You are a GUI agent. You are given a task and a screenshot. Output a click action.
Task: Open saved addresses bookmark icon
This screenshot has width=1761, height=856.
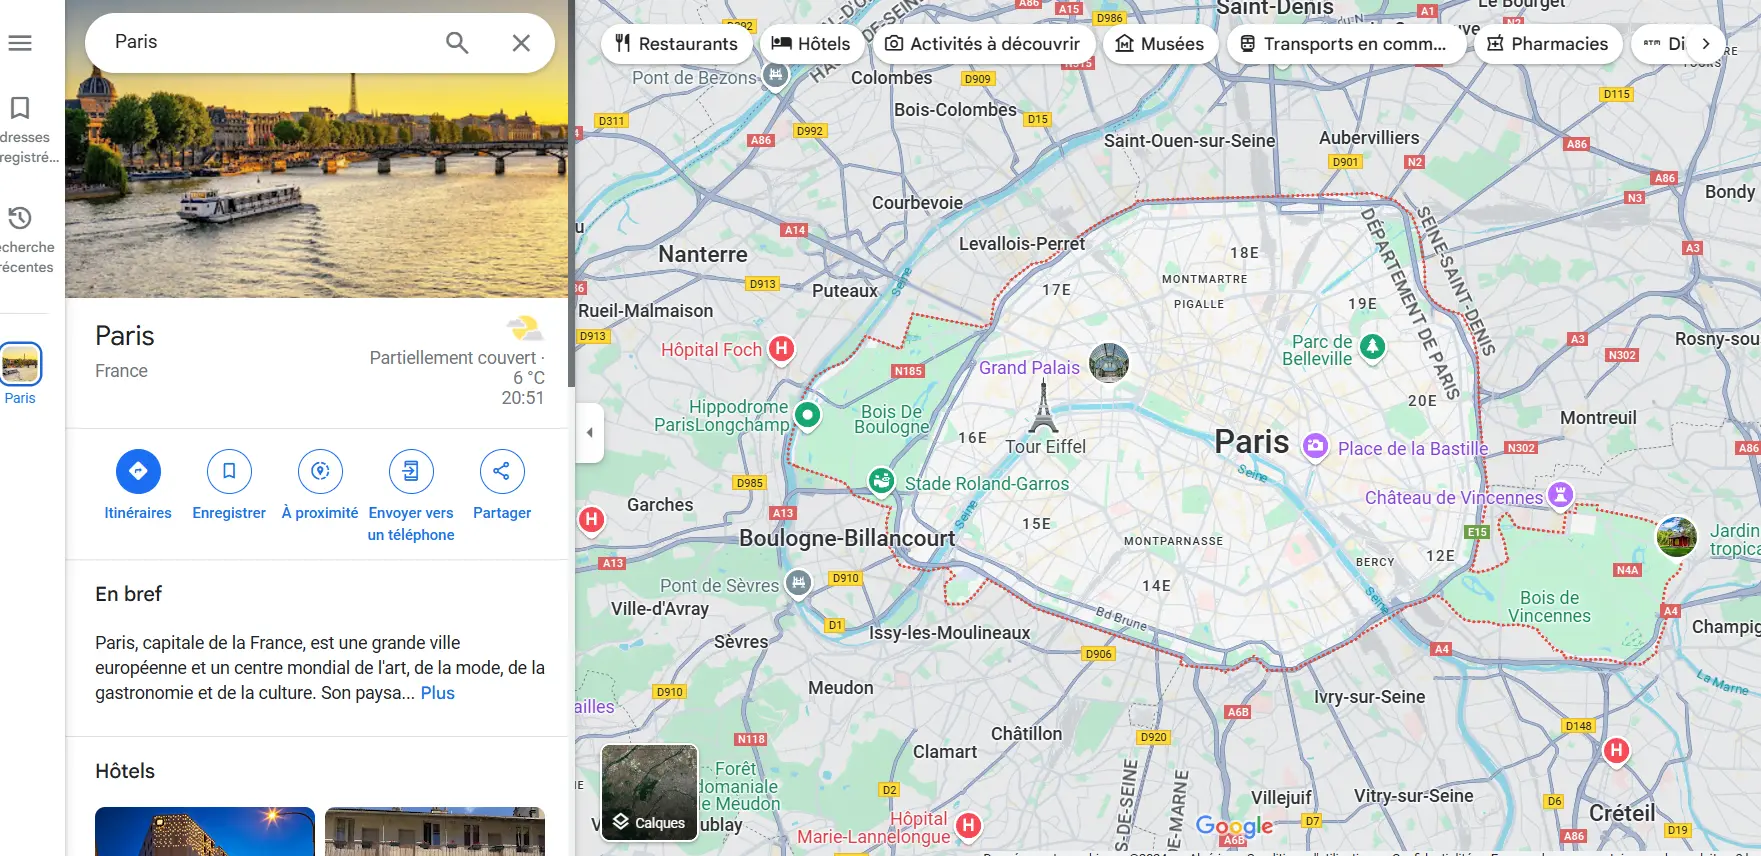pyautogui.click(x=20, y=107)
